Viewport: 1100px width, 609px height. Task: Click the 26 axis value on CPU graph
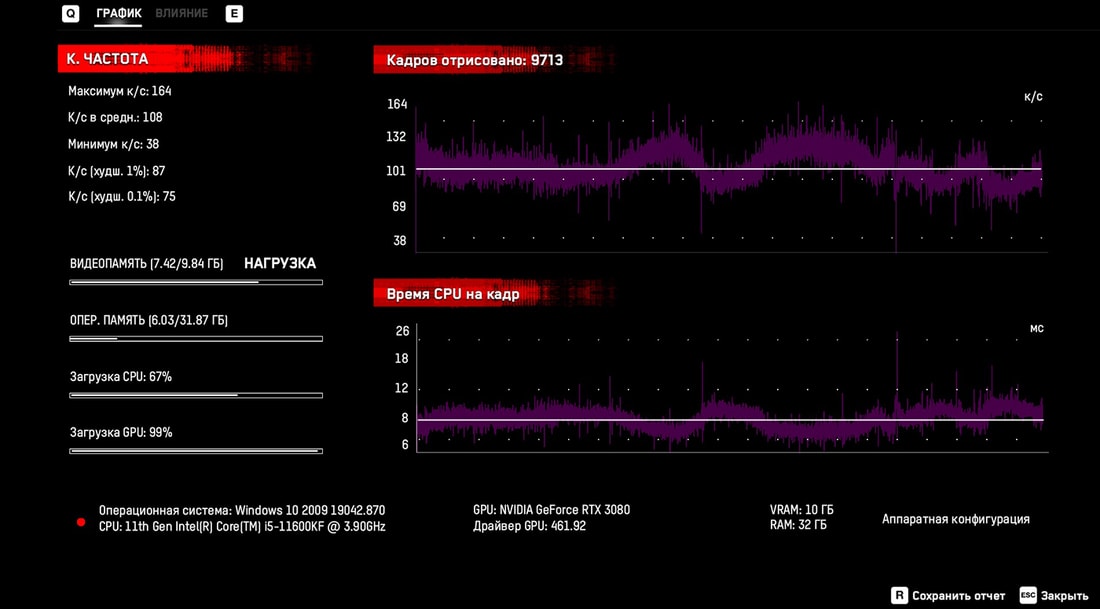click(x=403, y=331)
